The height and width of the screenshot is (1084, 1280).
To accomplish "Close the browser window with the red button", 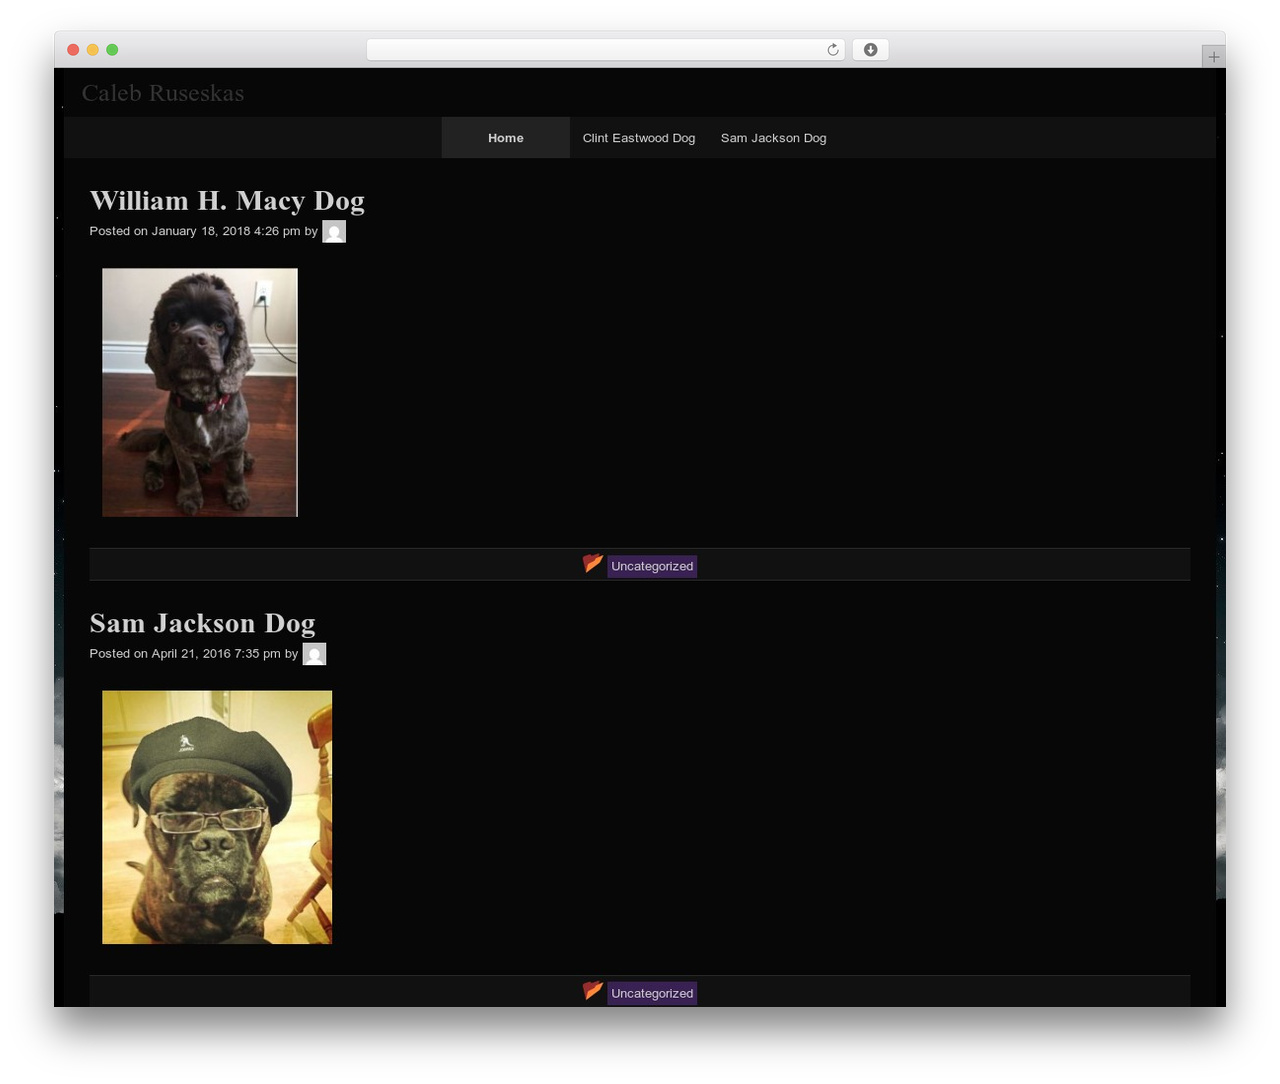I will [73, 50].
